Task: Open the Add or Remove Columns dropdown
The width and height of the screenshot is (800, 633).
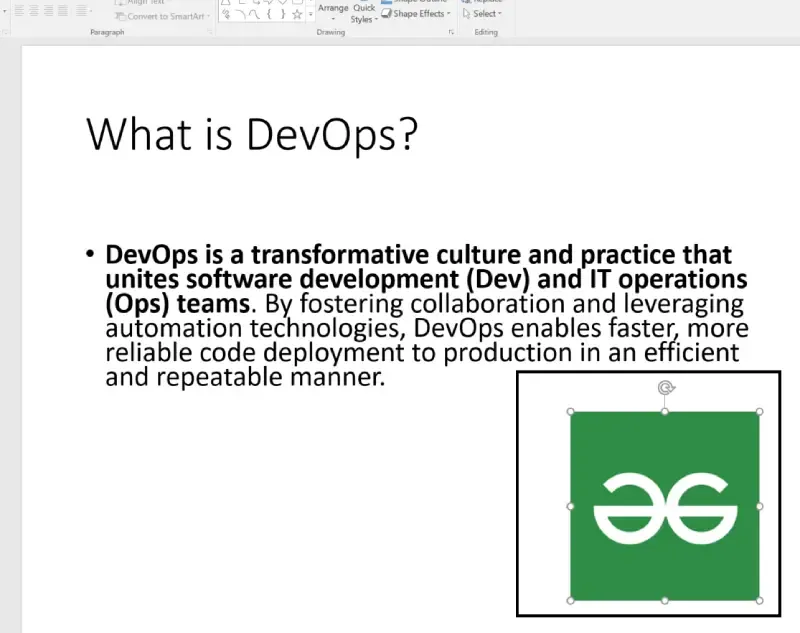Action: tap(84, 10)
